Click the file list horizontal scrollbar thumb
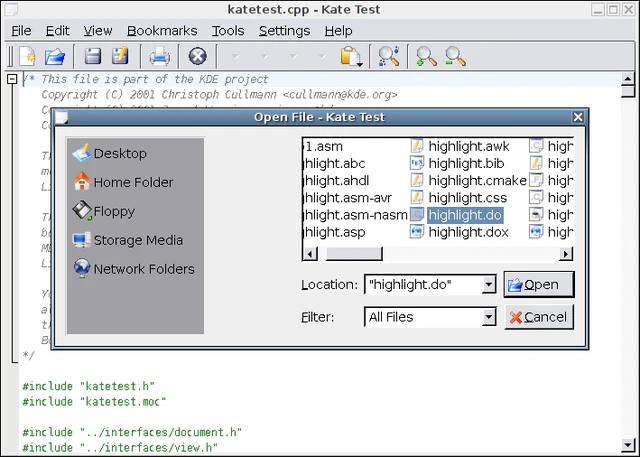The image size is (640, 457). point(354,254)
